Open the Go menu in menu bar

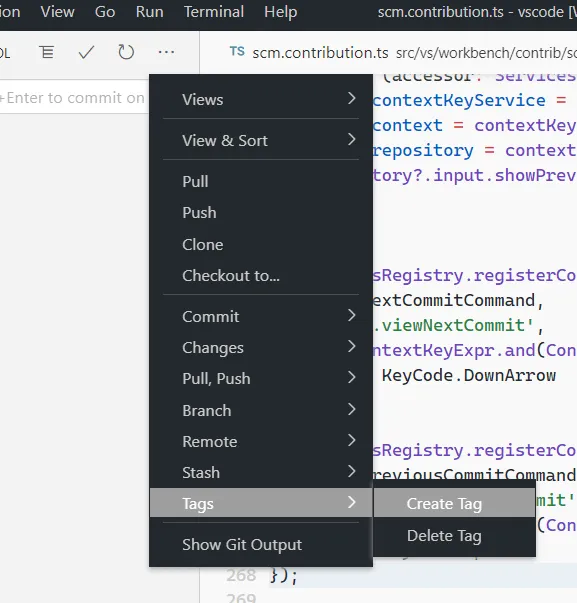[x=105, y=12]
